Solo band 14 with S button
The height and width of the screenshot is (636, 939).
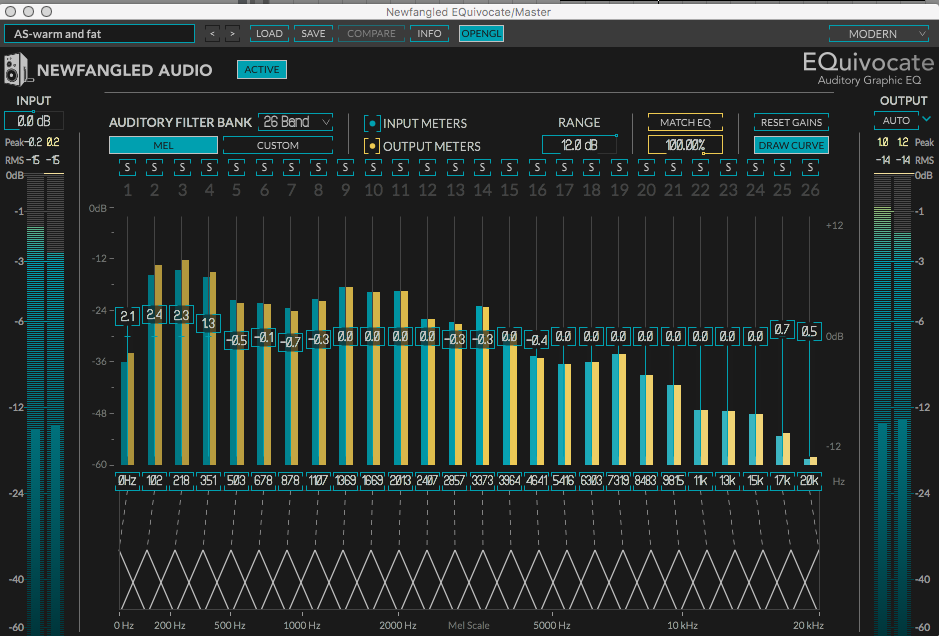482,168
